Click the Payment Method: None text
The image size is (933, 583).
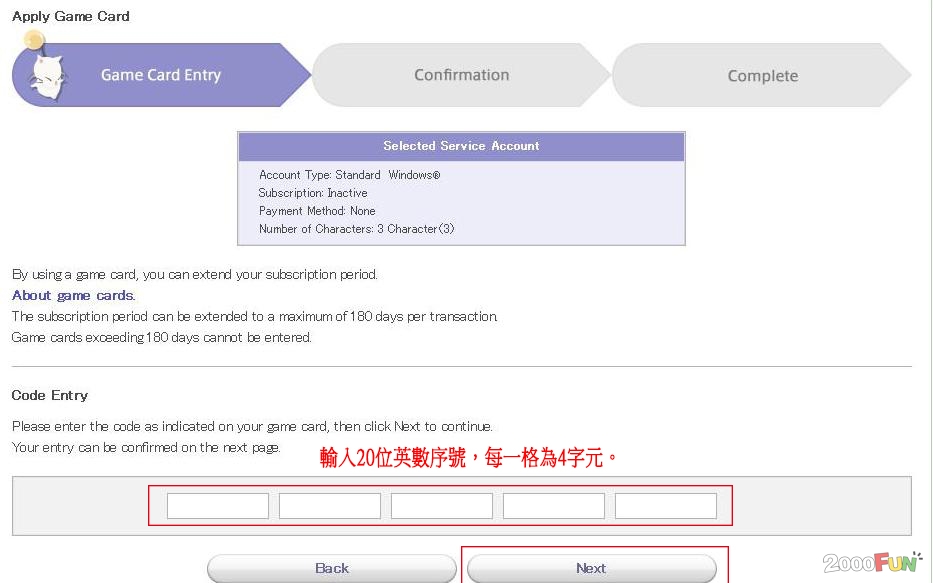point(317,211)
